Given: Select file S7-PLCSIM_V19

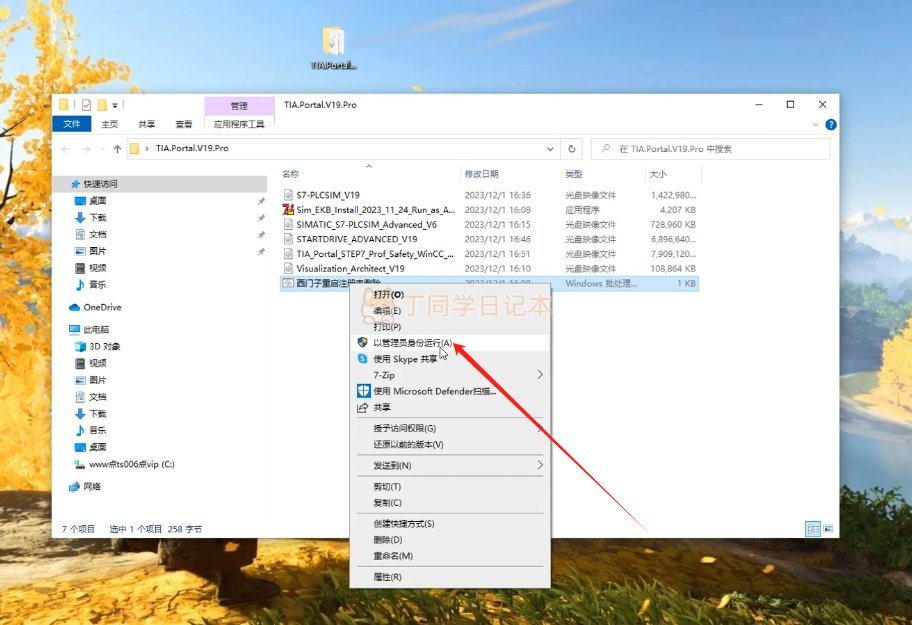Looking at the screenshot, I should [x=327, y=195].
